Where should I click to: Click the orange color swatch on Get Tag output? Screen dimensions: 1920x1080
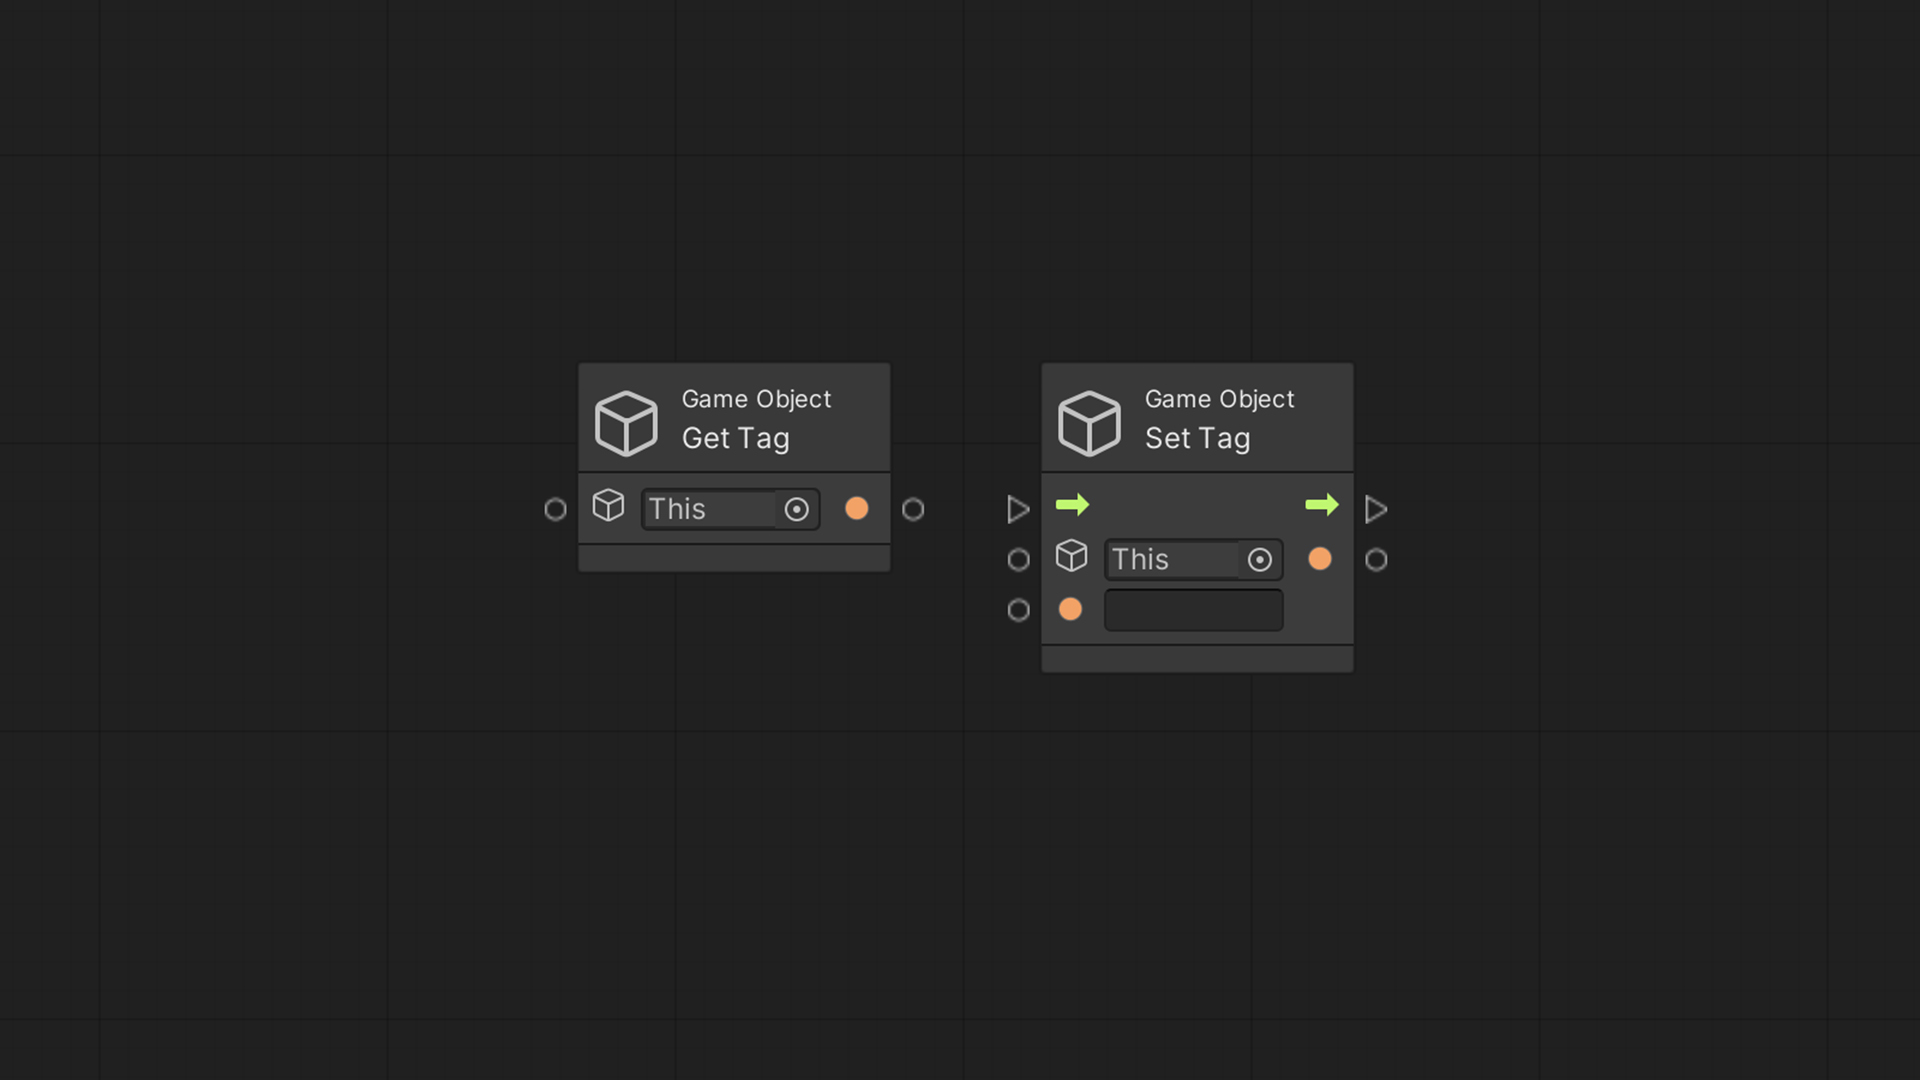coord(857,508)
